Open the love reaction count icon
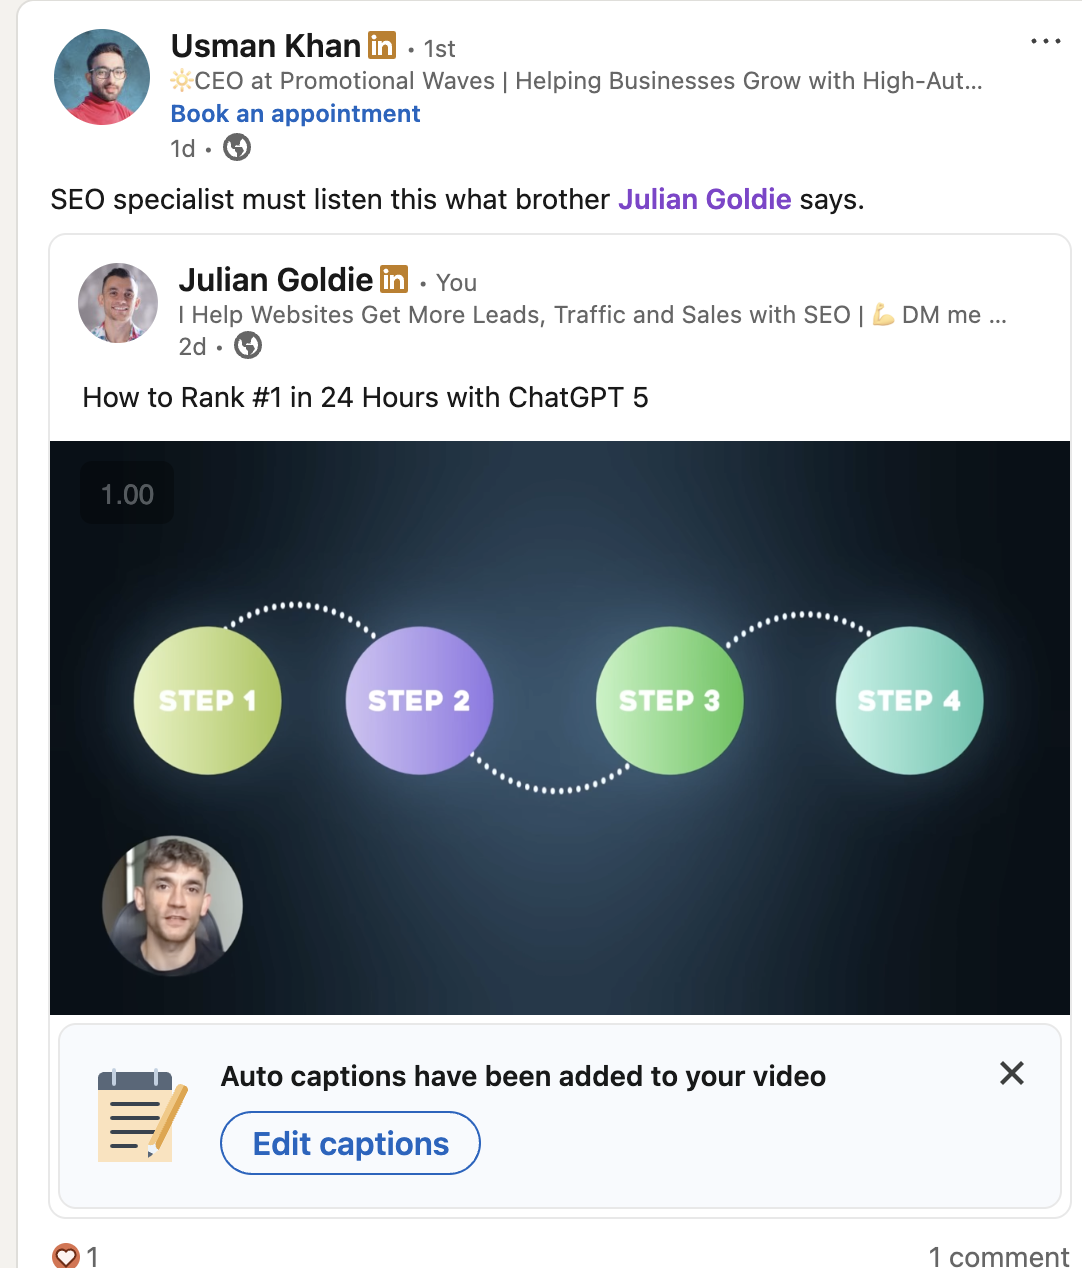 coord(66,1256)
